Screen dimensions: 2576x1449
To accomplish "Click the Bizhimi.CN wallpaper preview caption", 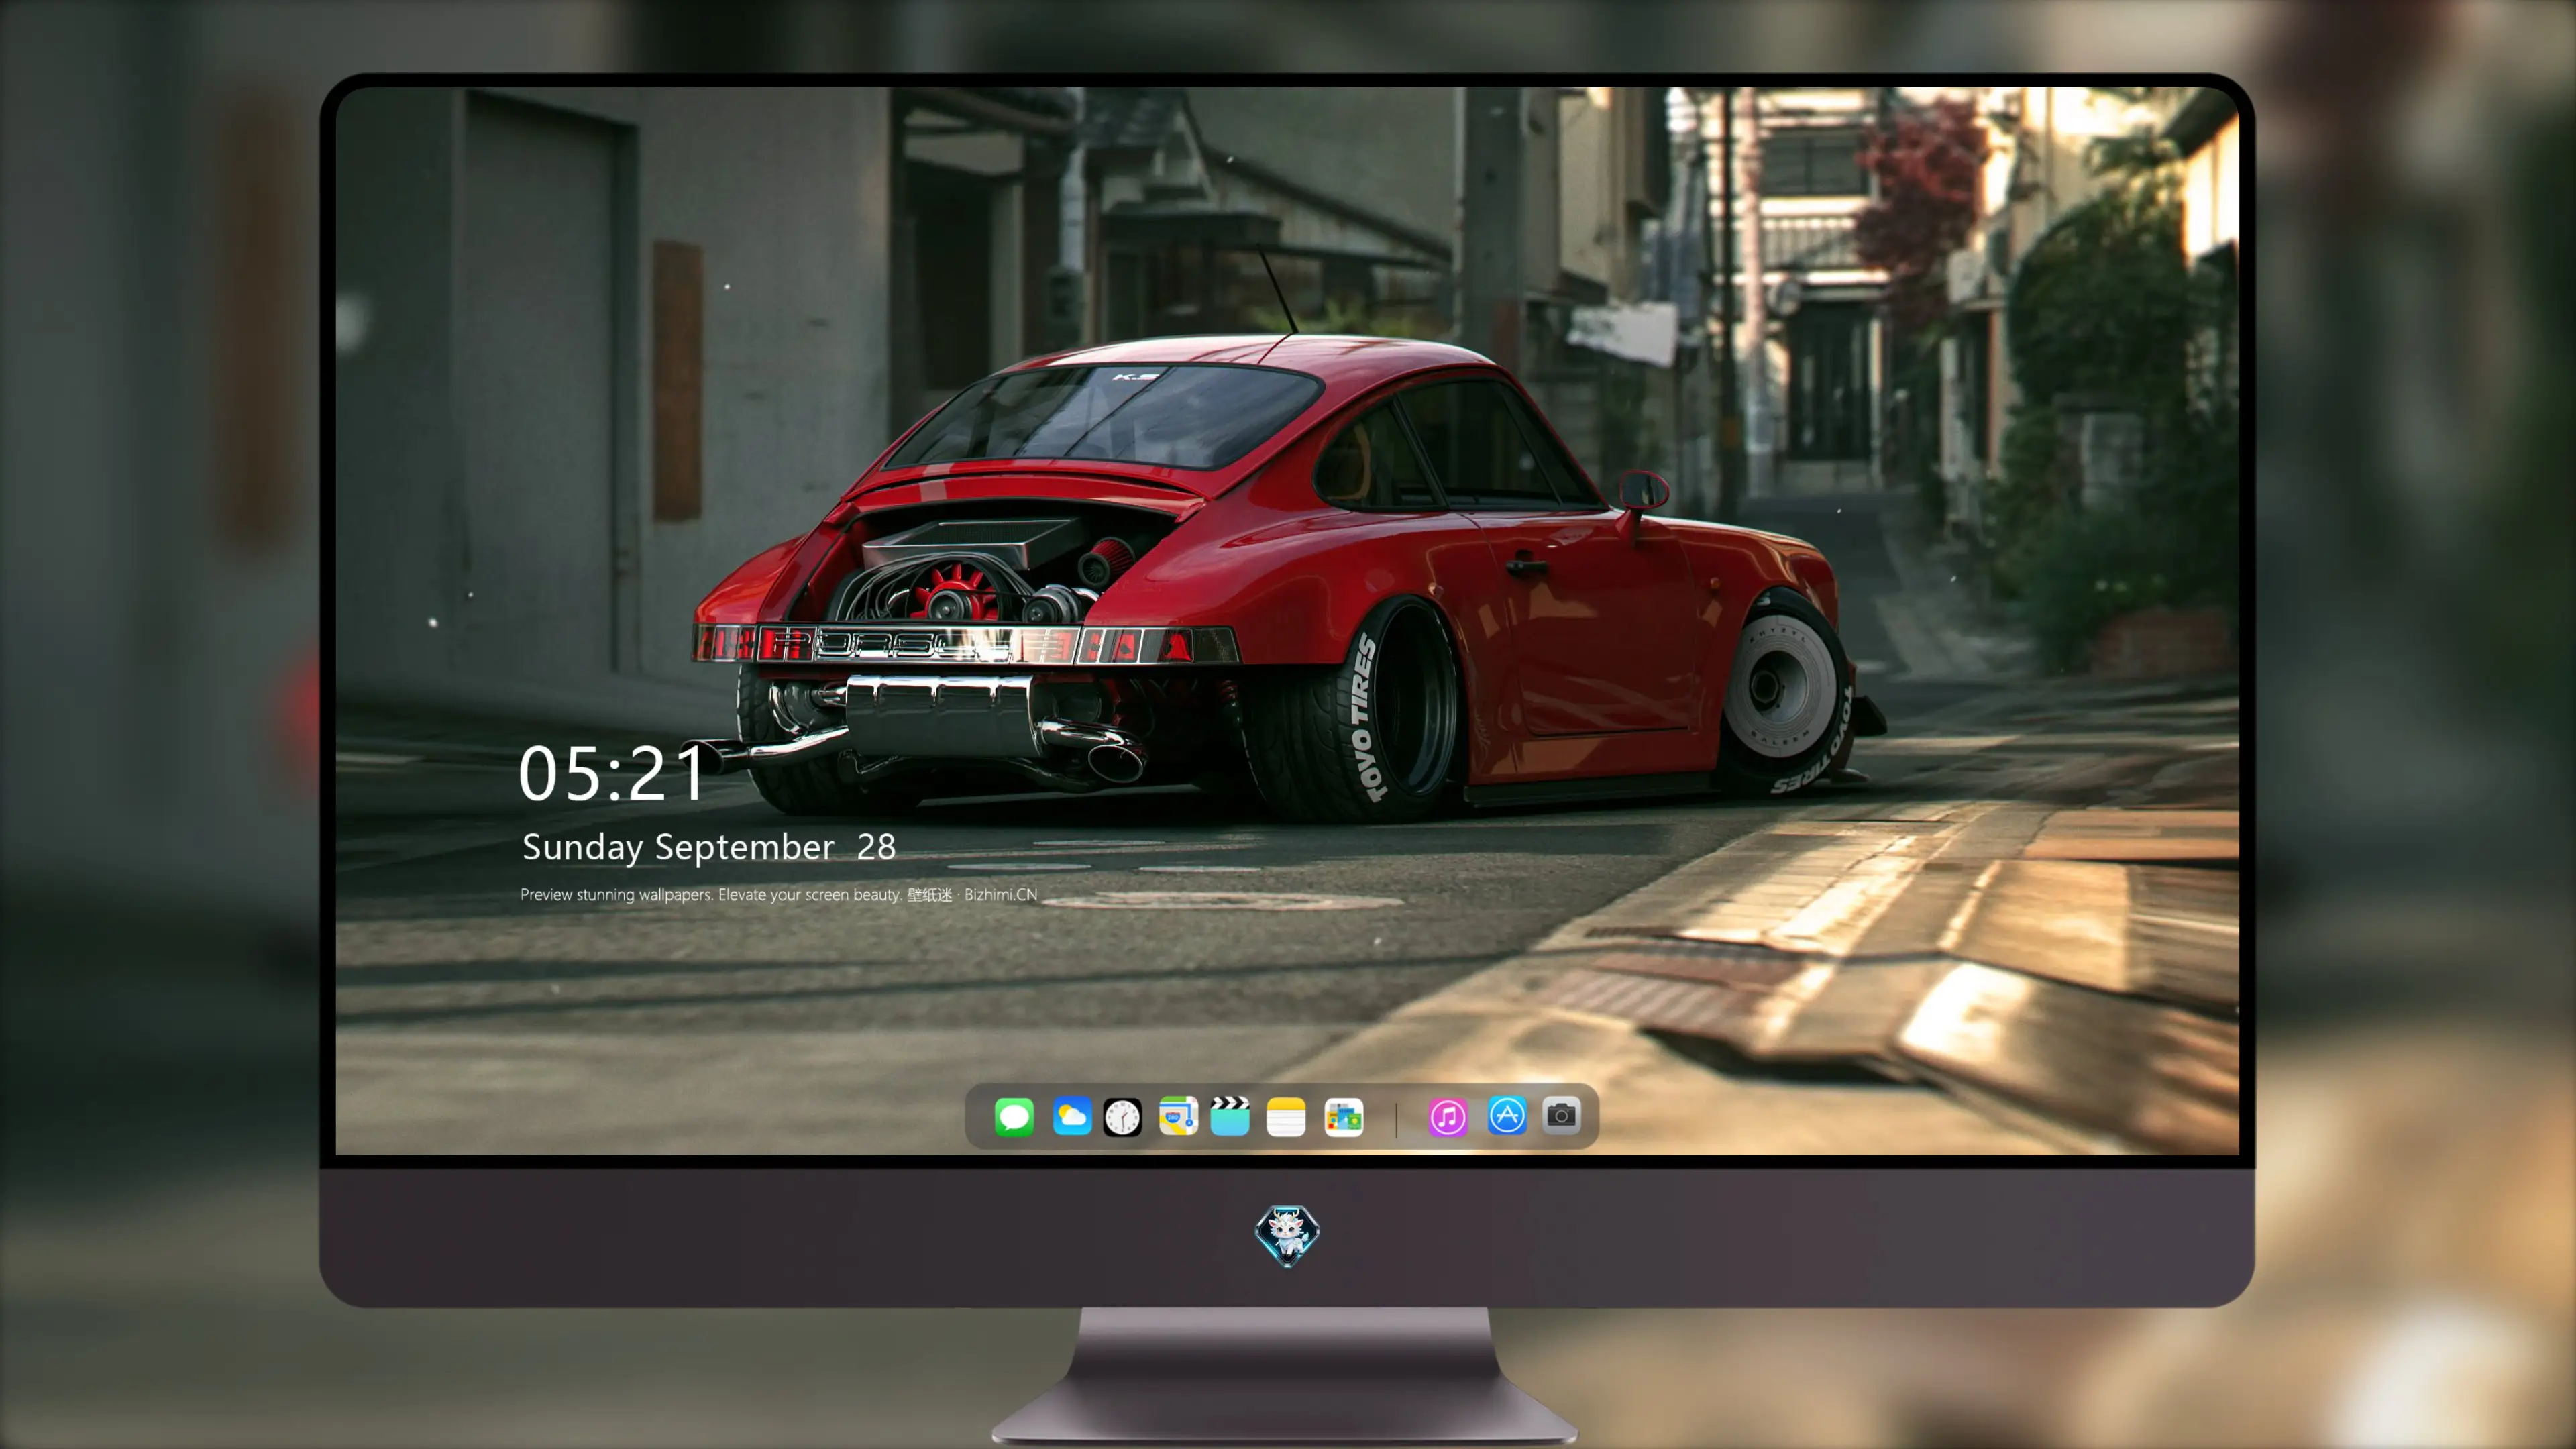I will point(778,894).
